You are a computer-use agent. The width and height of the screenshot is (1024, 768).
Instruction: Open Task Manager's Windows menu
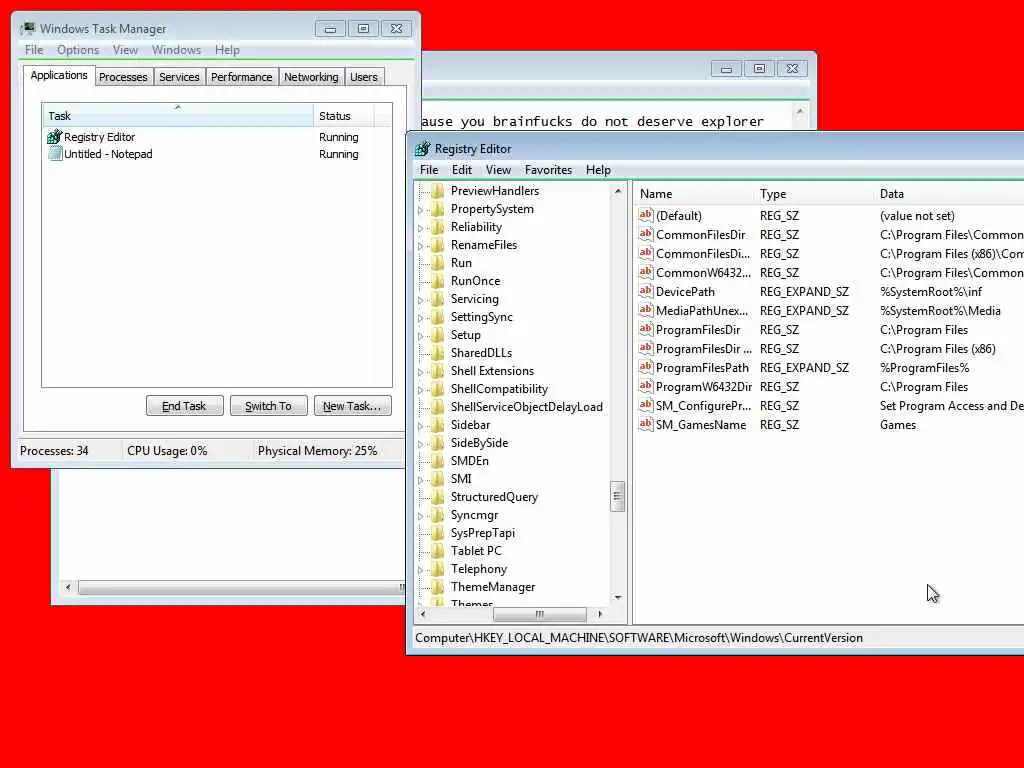pos(176,50)
